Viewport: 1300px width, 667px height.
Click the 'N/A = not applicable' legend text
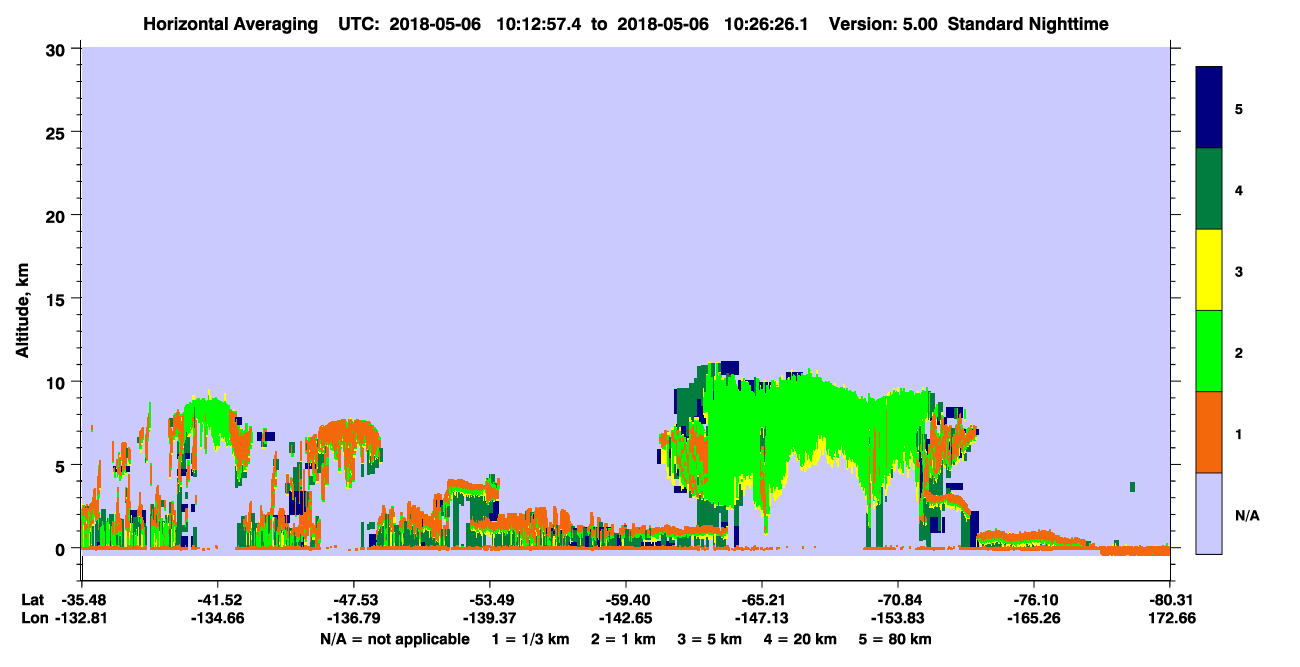pyautogui.click(x=394, y=639)
